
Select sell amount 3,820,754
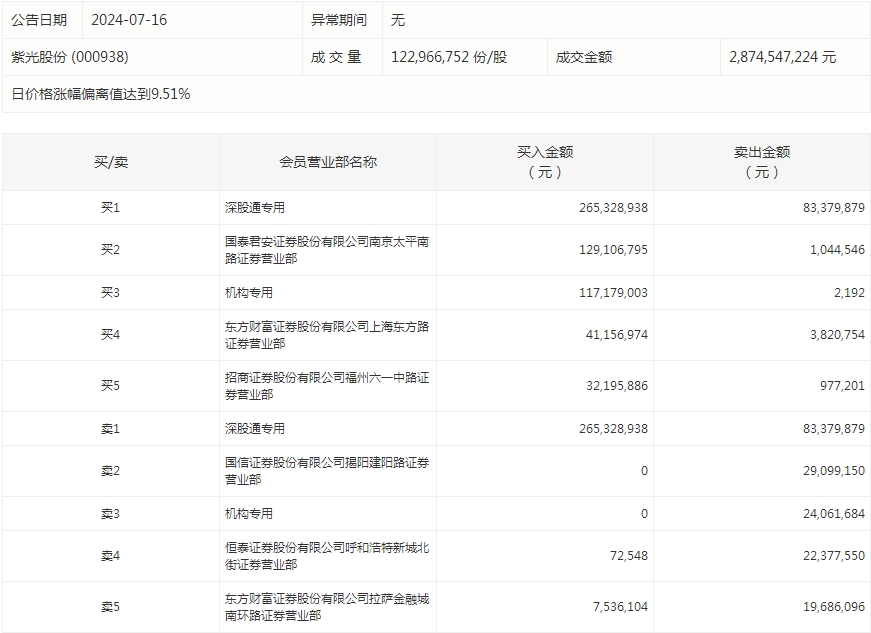tap(838, 335)
